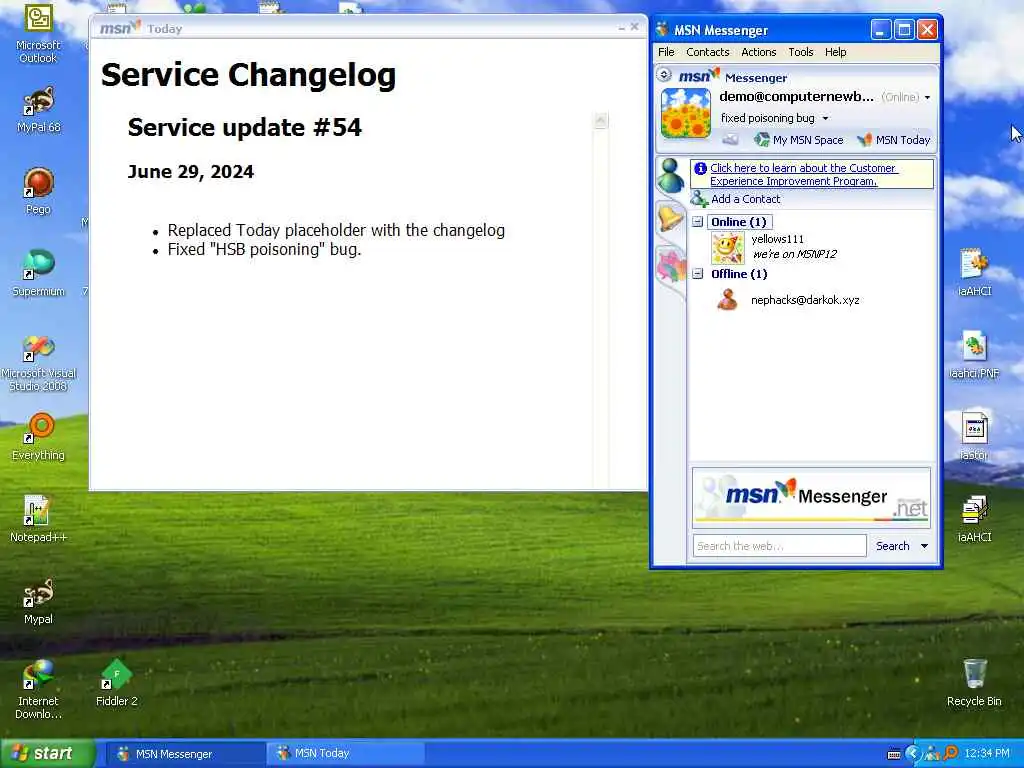1024x768 pixels.
Task: Click the on-screen keyboard tray icon
Action: point(894,754)
